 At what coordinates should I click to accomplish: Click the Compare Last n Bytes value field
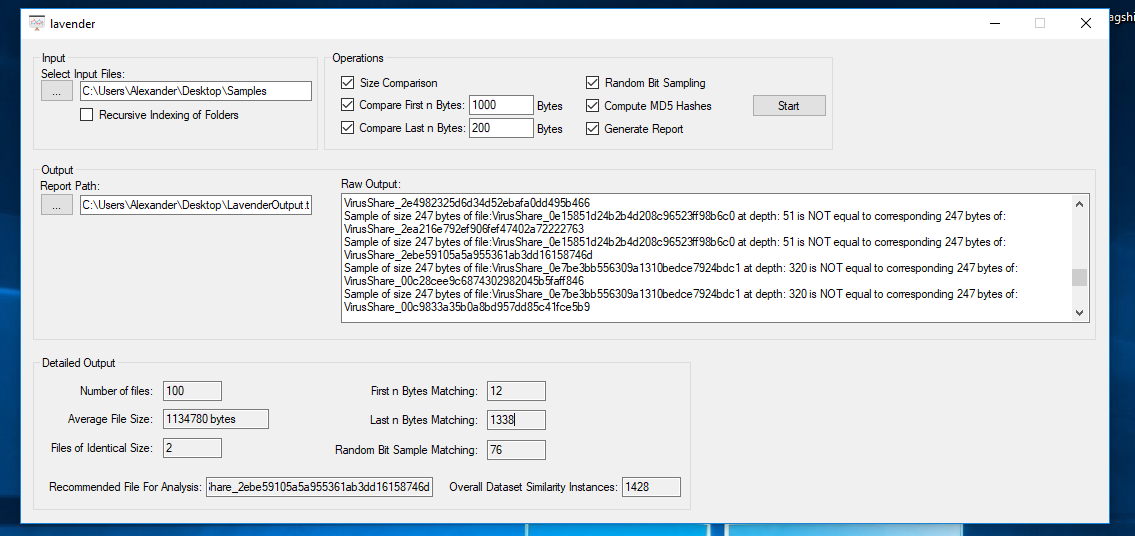[500, 128]
